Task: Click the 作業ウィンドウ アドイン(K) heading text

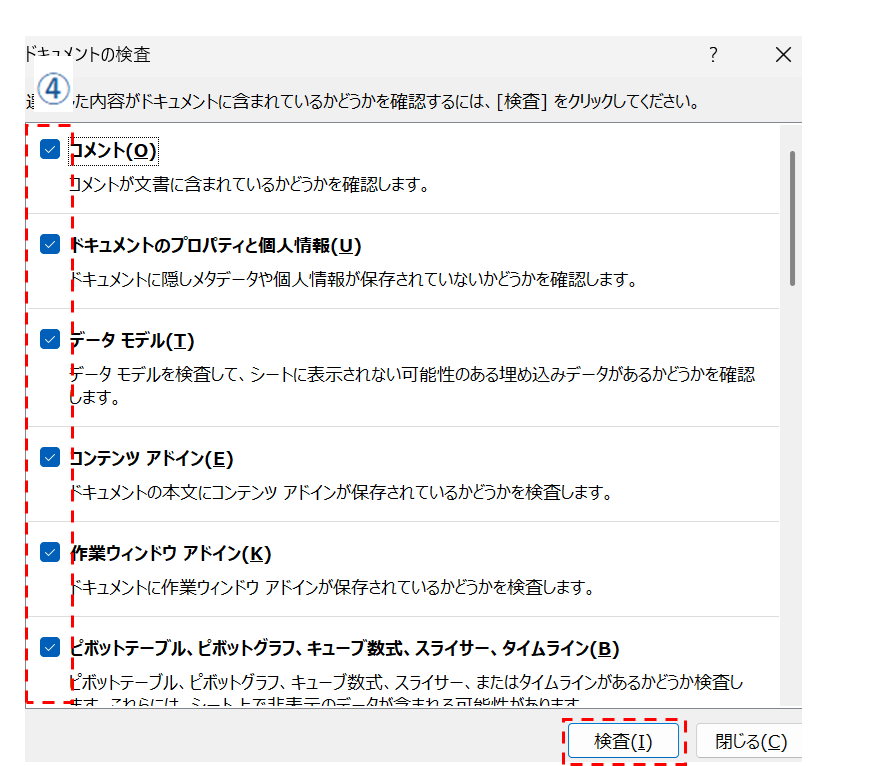Action: click(x=170, y=553)
